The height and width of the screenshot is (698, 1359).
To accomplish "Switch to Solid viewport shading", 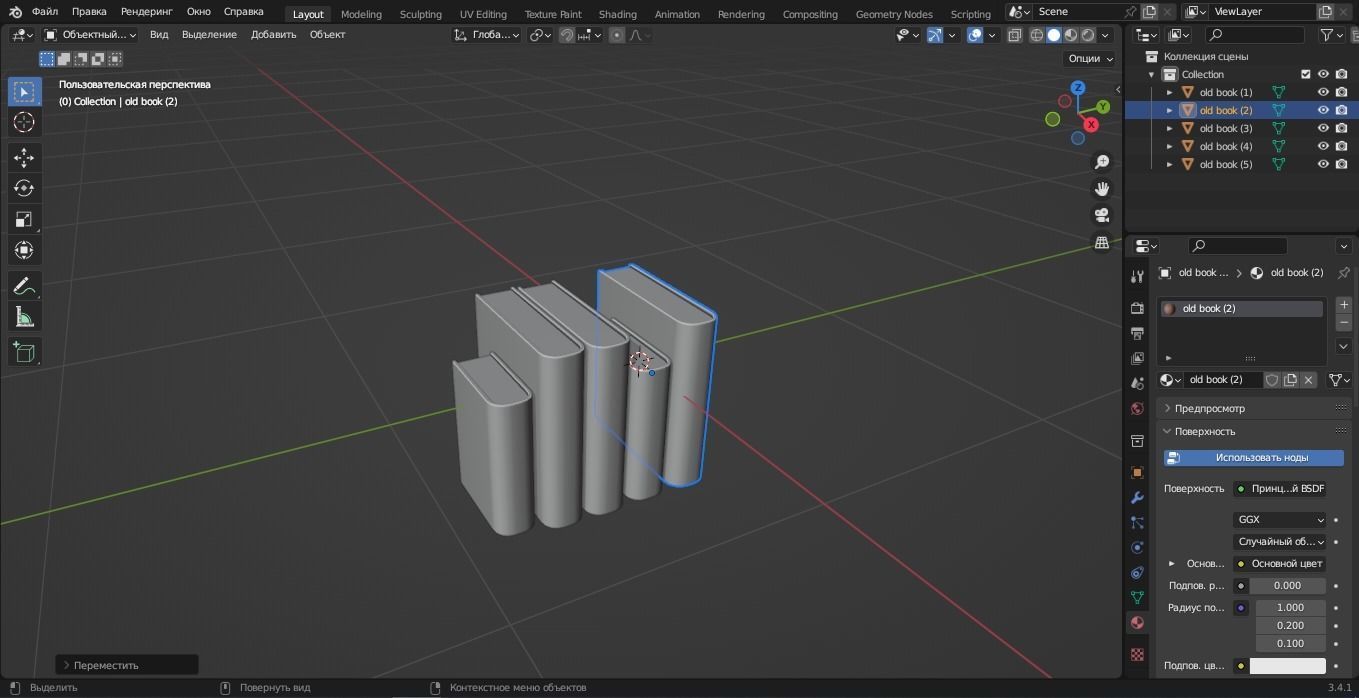I will pyautogui.click(x=1054, y=35).
